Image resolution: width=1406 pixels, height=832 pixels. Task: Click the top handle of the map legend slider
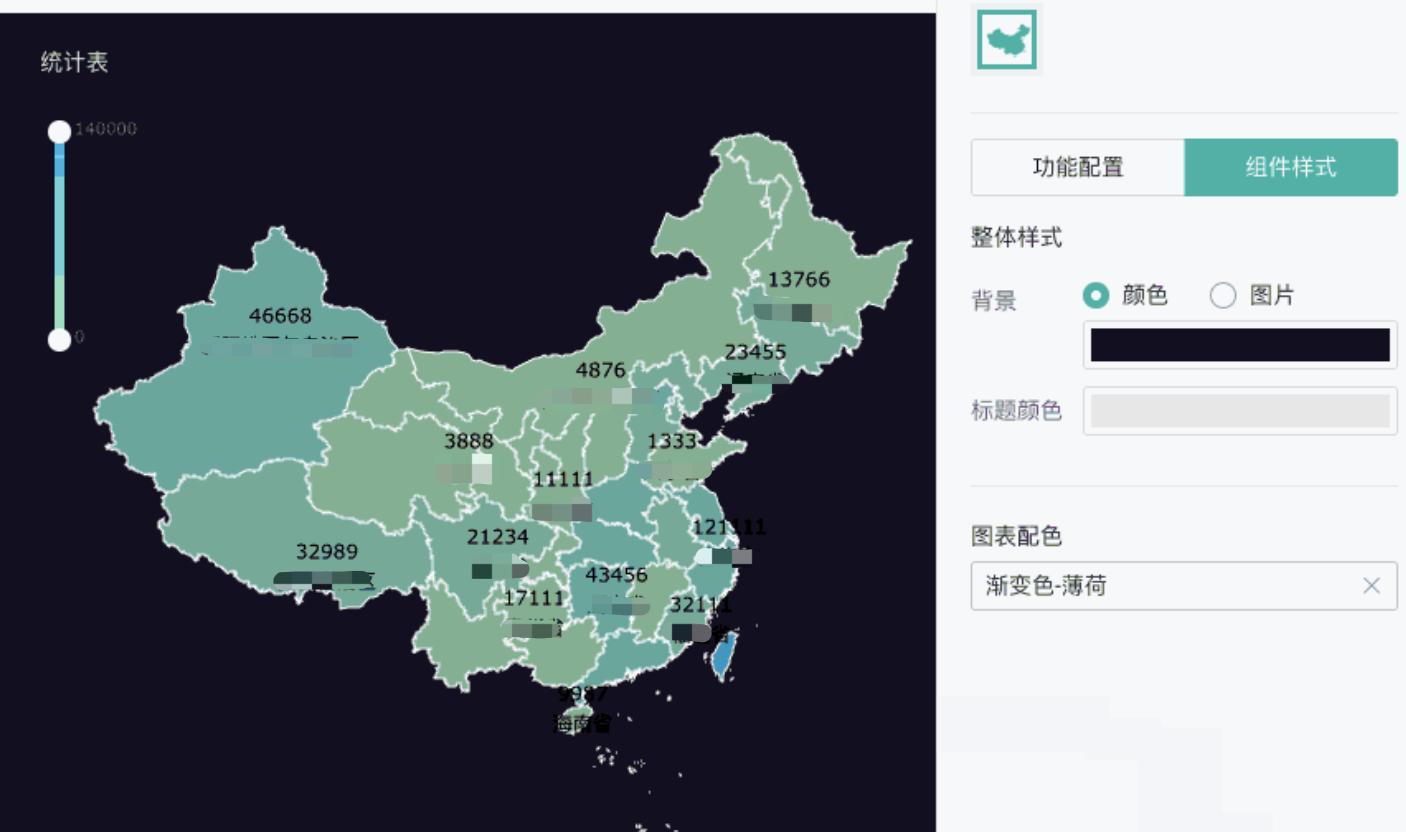[x=60, y=130]
